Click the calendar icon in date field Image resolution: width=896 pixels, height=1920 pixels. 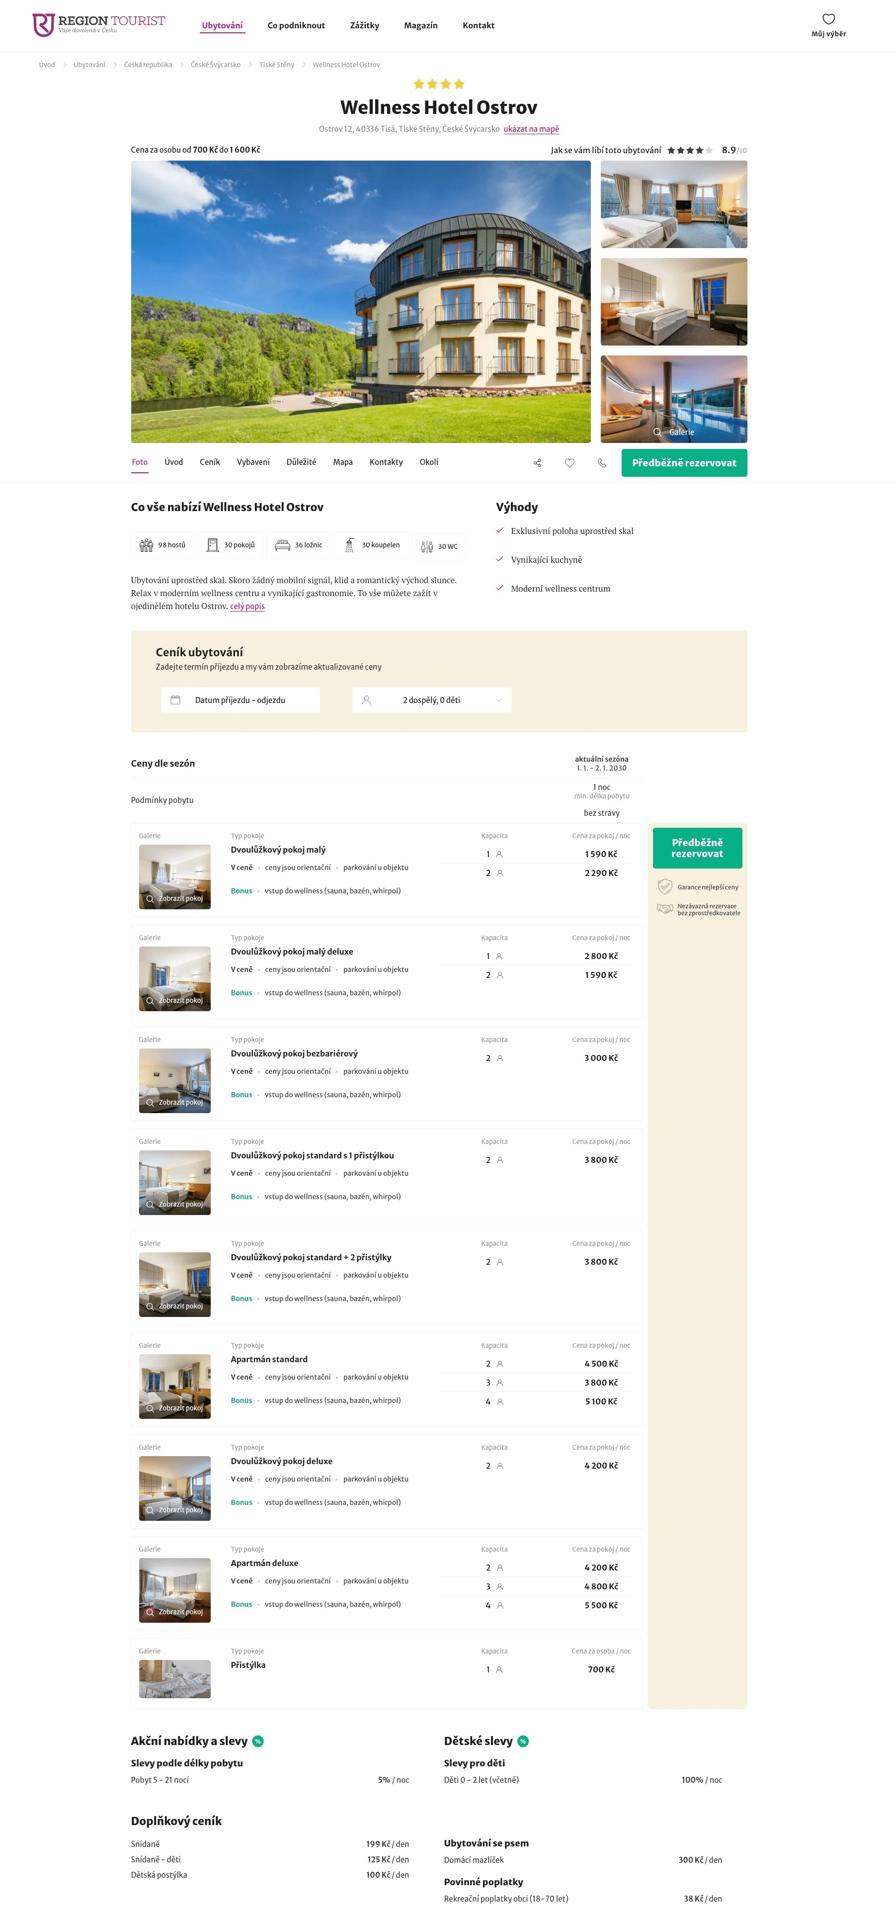coord(176,700)
